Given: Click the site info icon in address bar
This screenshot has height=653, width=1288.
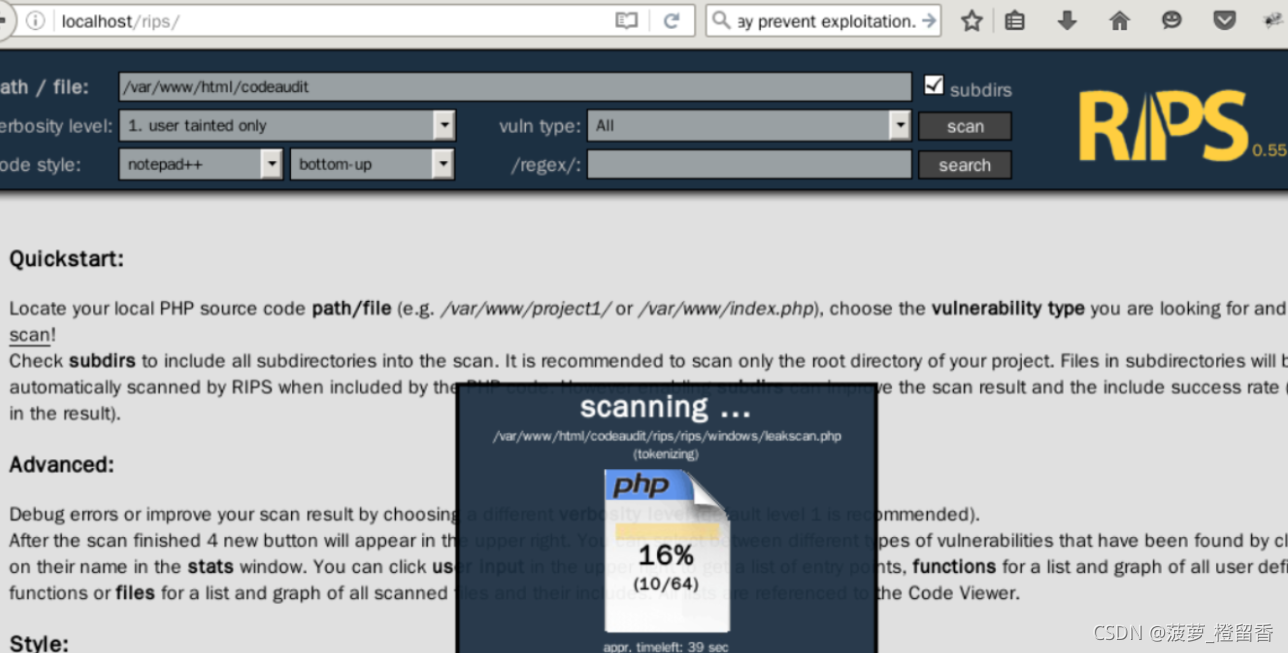Looking at the screenshot, I should click(x=35, y=21).
